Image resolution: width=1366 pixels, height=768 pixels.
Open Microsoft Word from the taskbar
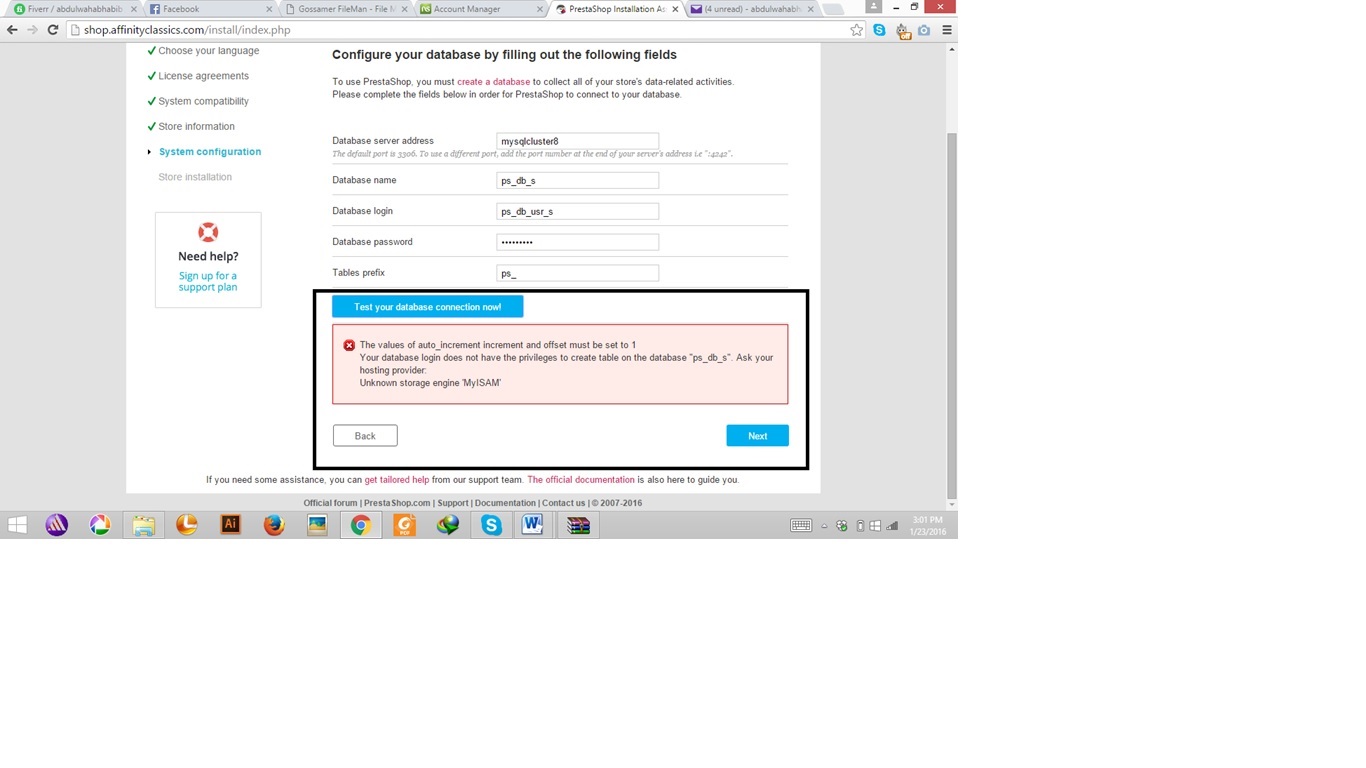(533, 525)
